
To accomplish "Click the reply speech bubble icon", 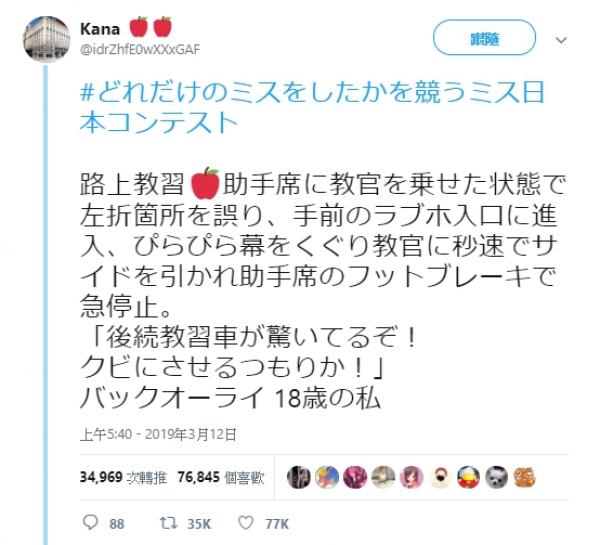I will [x=91, y=522].
